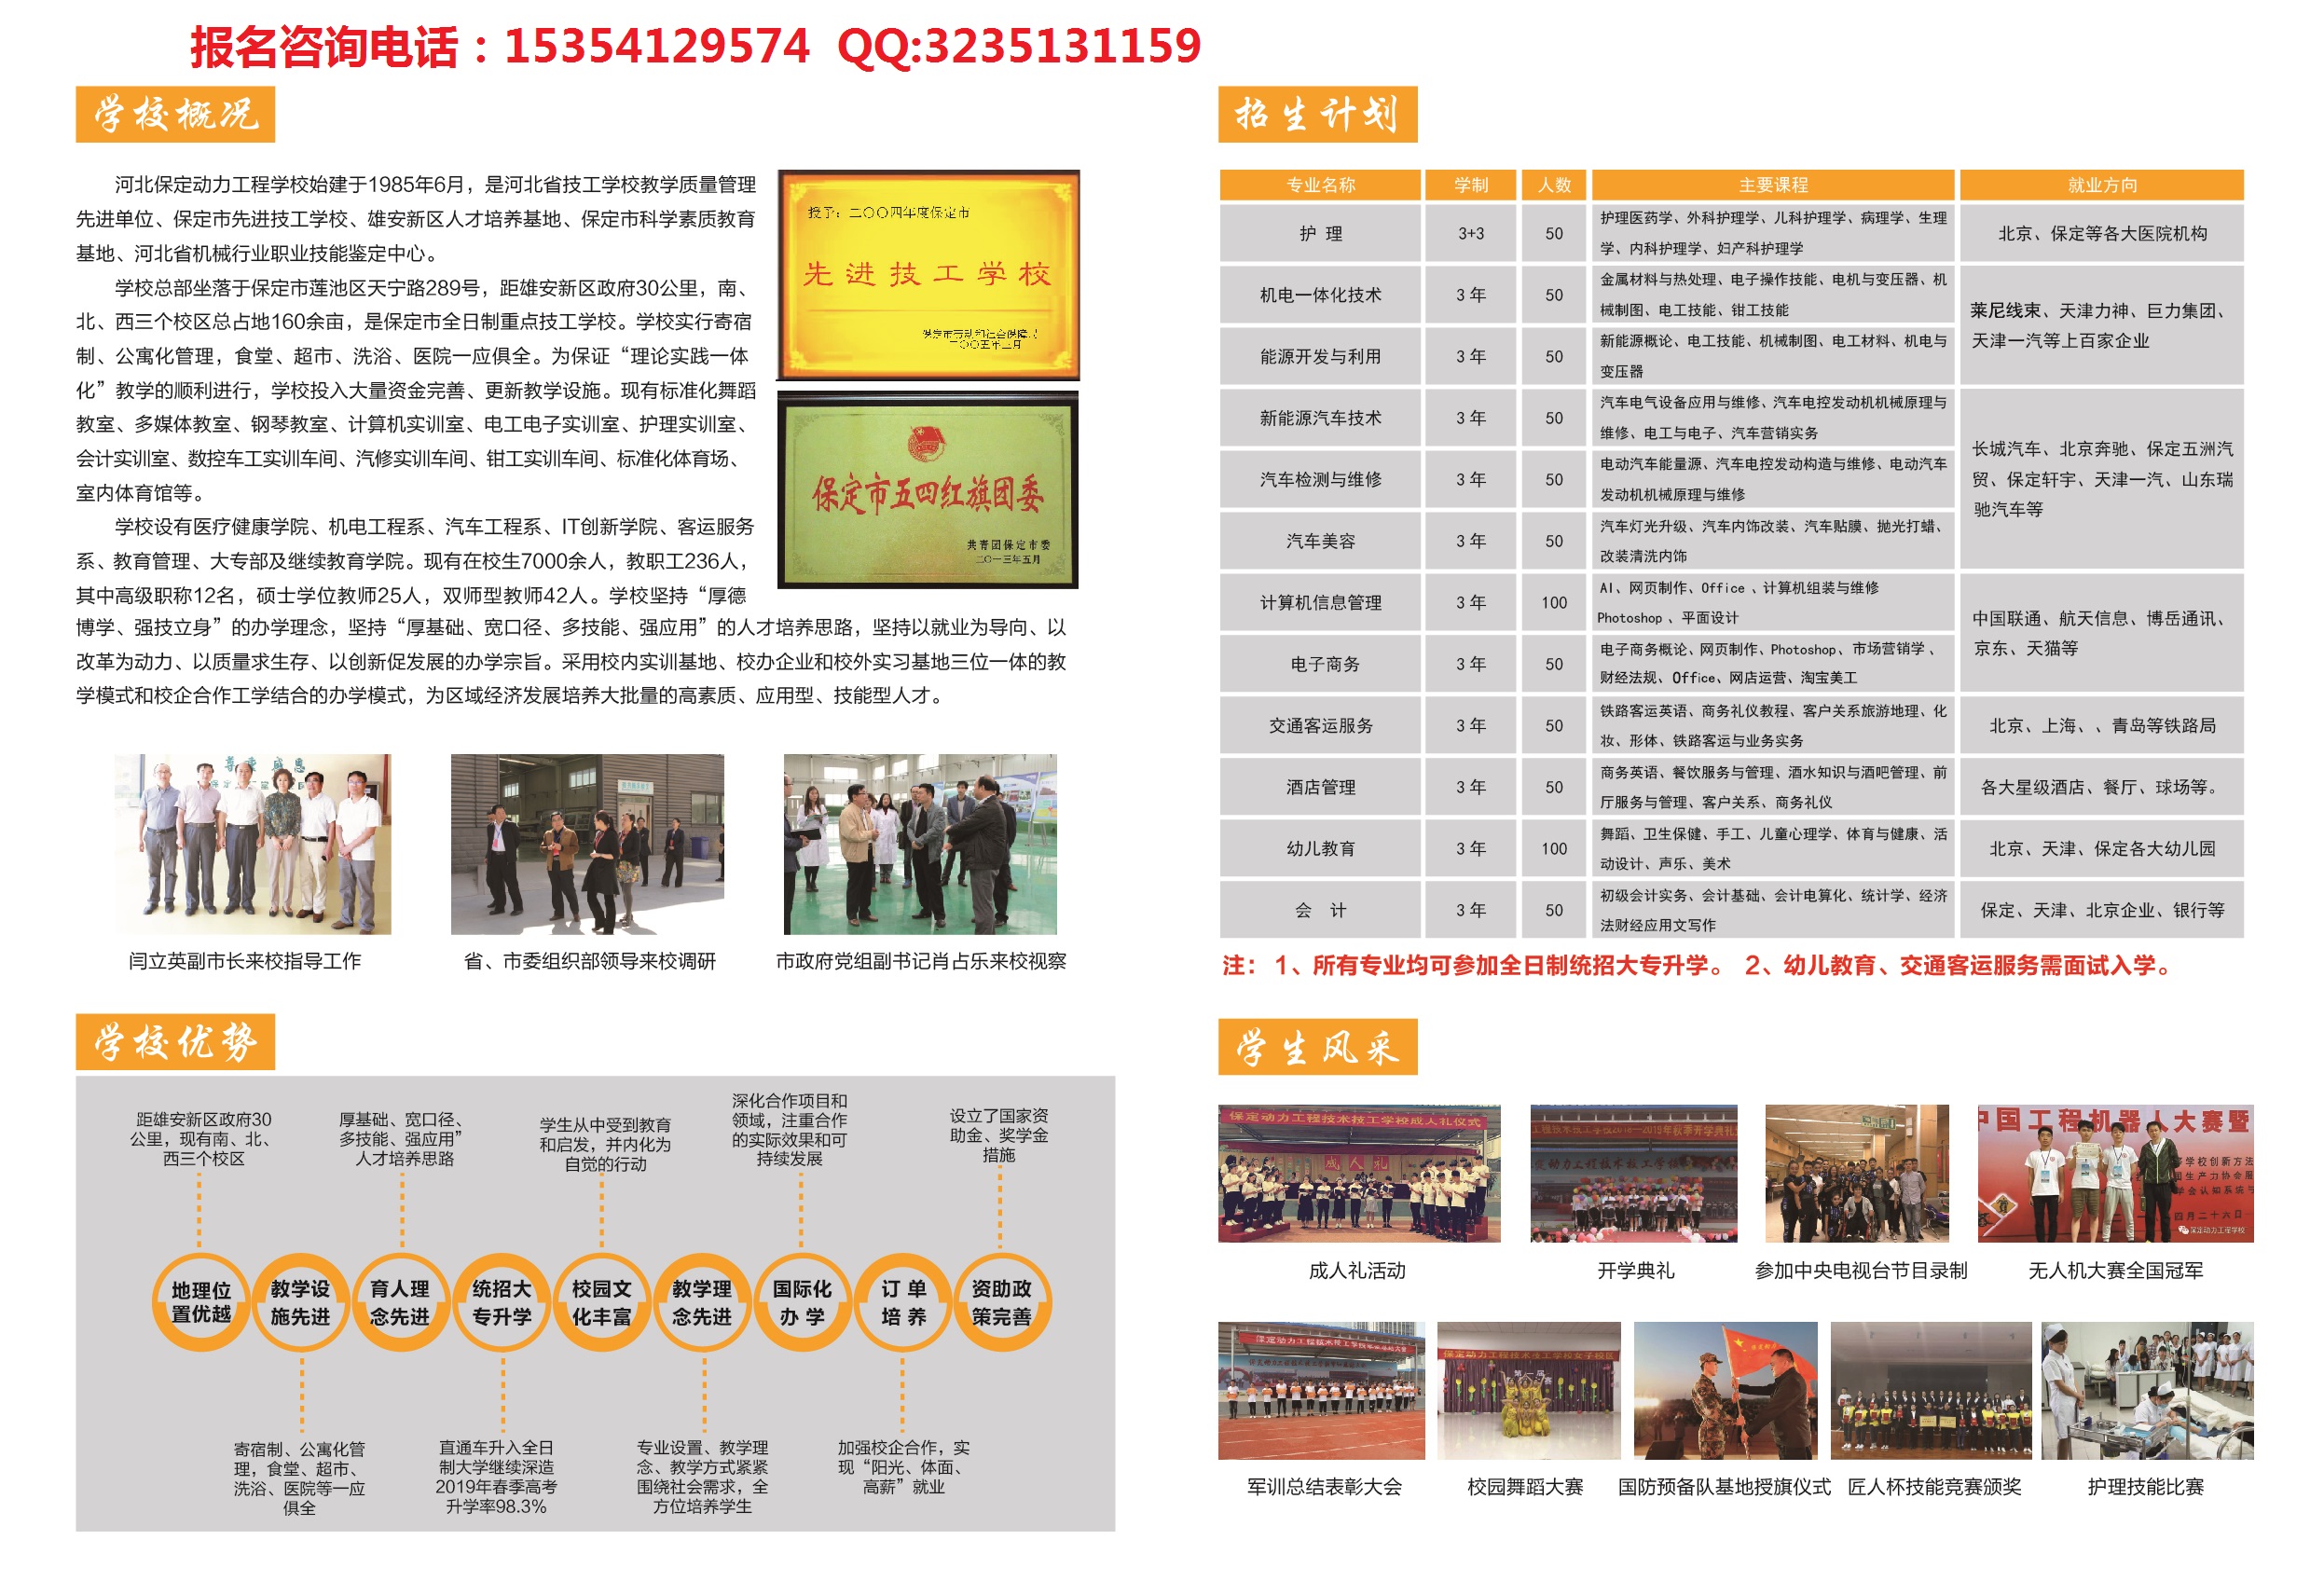
Task: Click the 报名咨询电话 15354129574 number
Action: 499,47
